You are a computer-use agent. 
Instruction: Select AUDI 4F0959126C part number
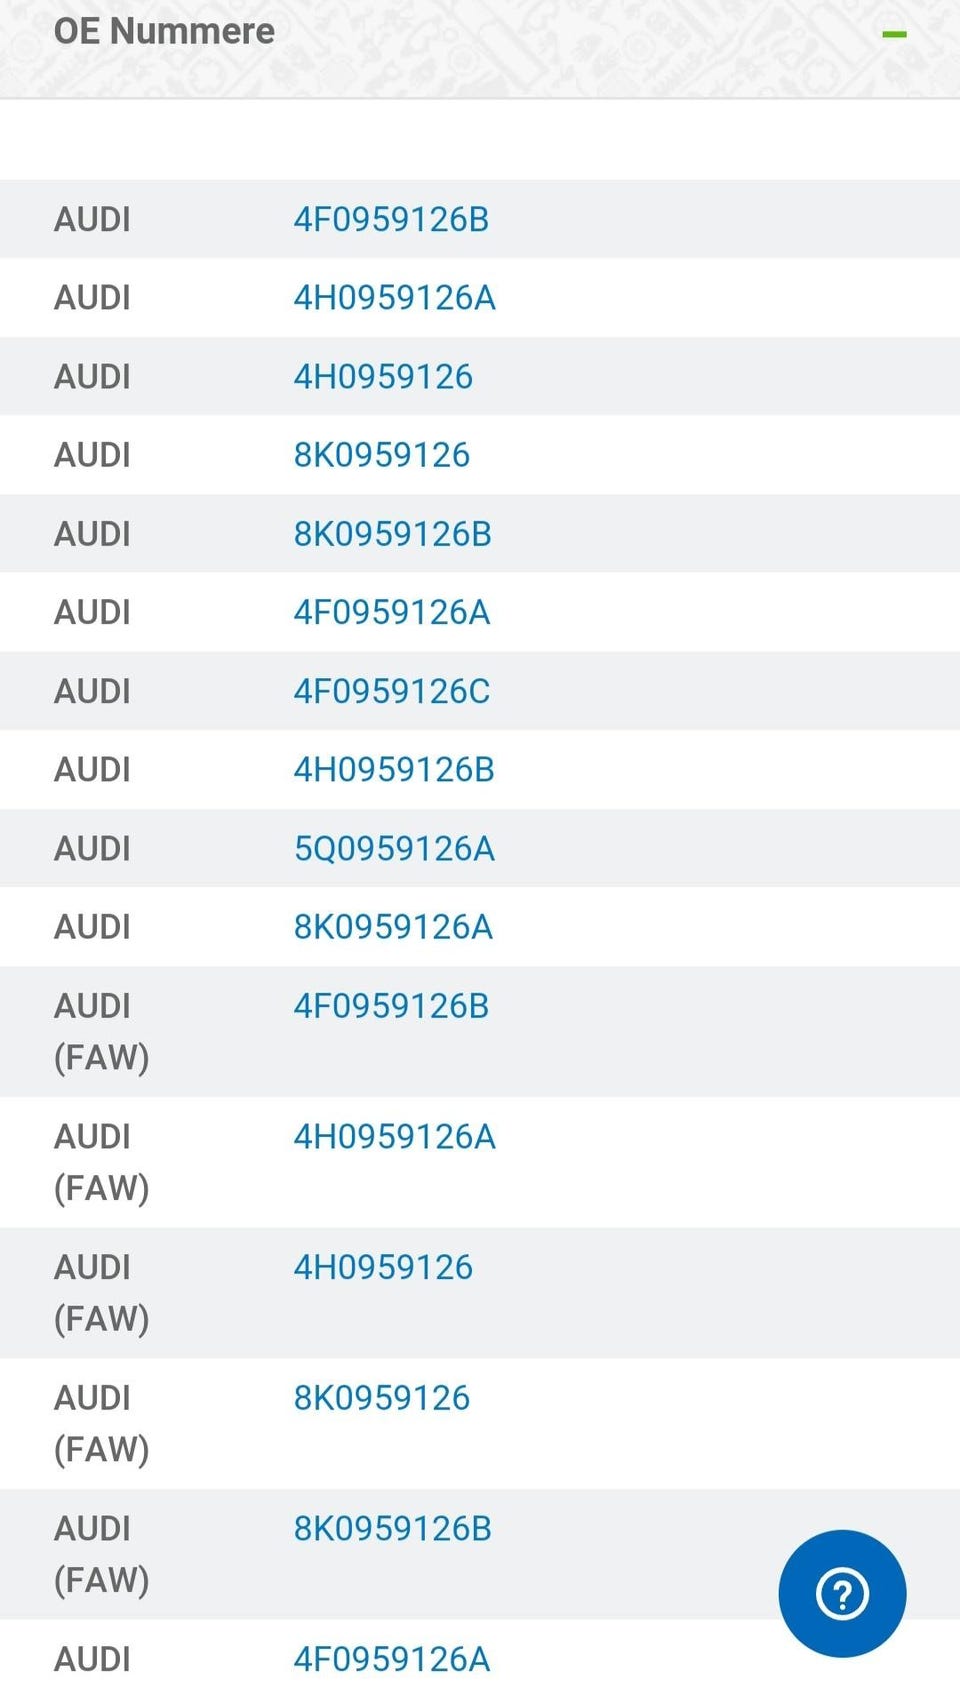coord(391,690)
